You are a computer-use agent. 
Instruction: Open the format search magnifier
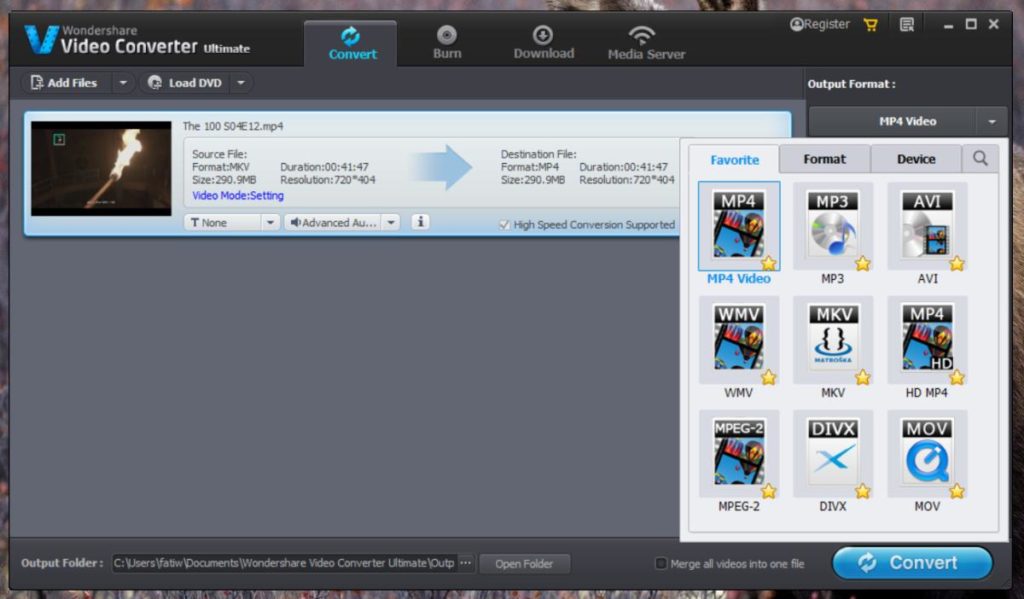click(x=979, y=158)
